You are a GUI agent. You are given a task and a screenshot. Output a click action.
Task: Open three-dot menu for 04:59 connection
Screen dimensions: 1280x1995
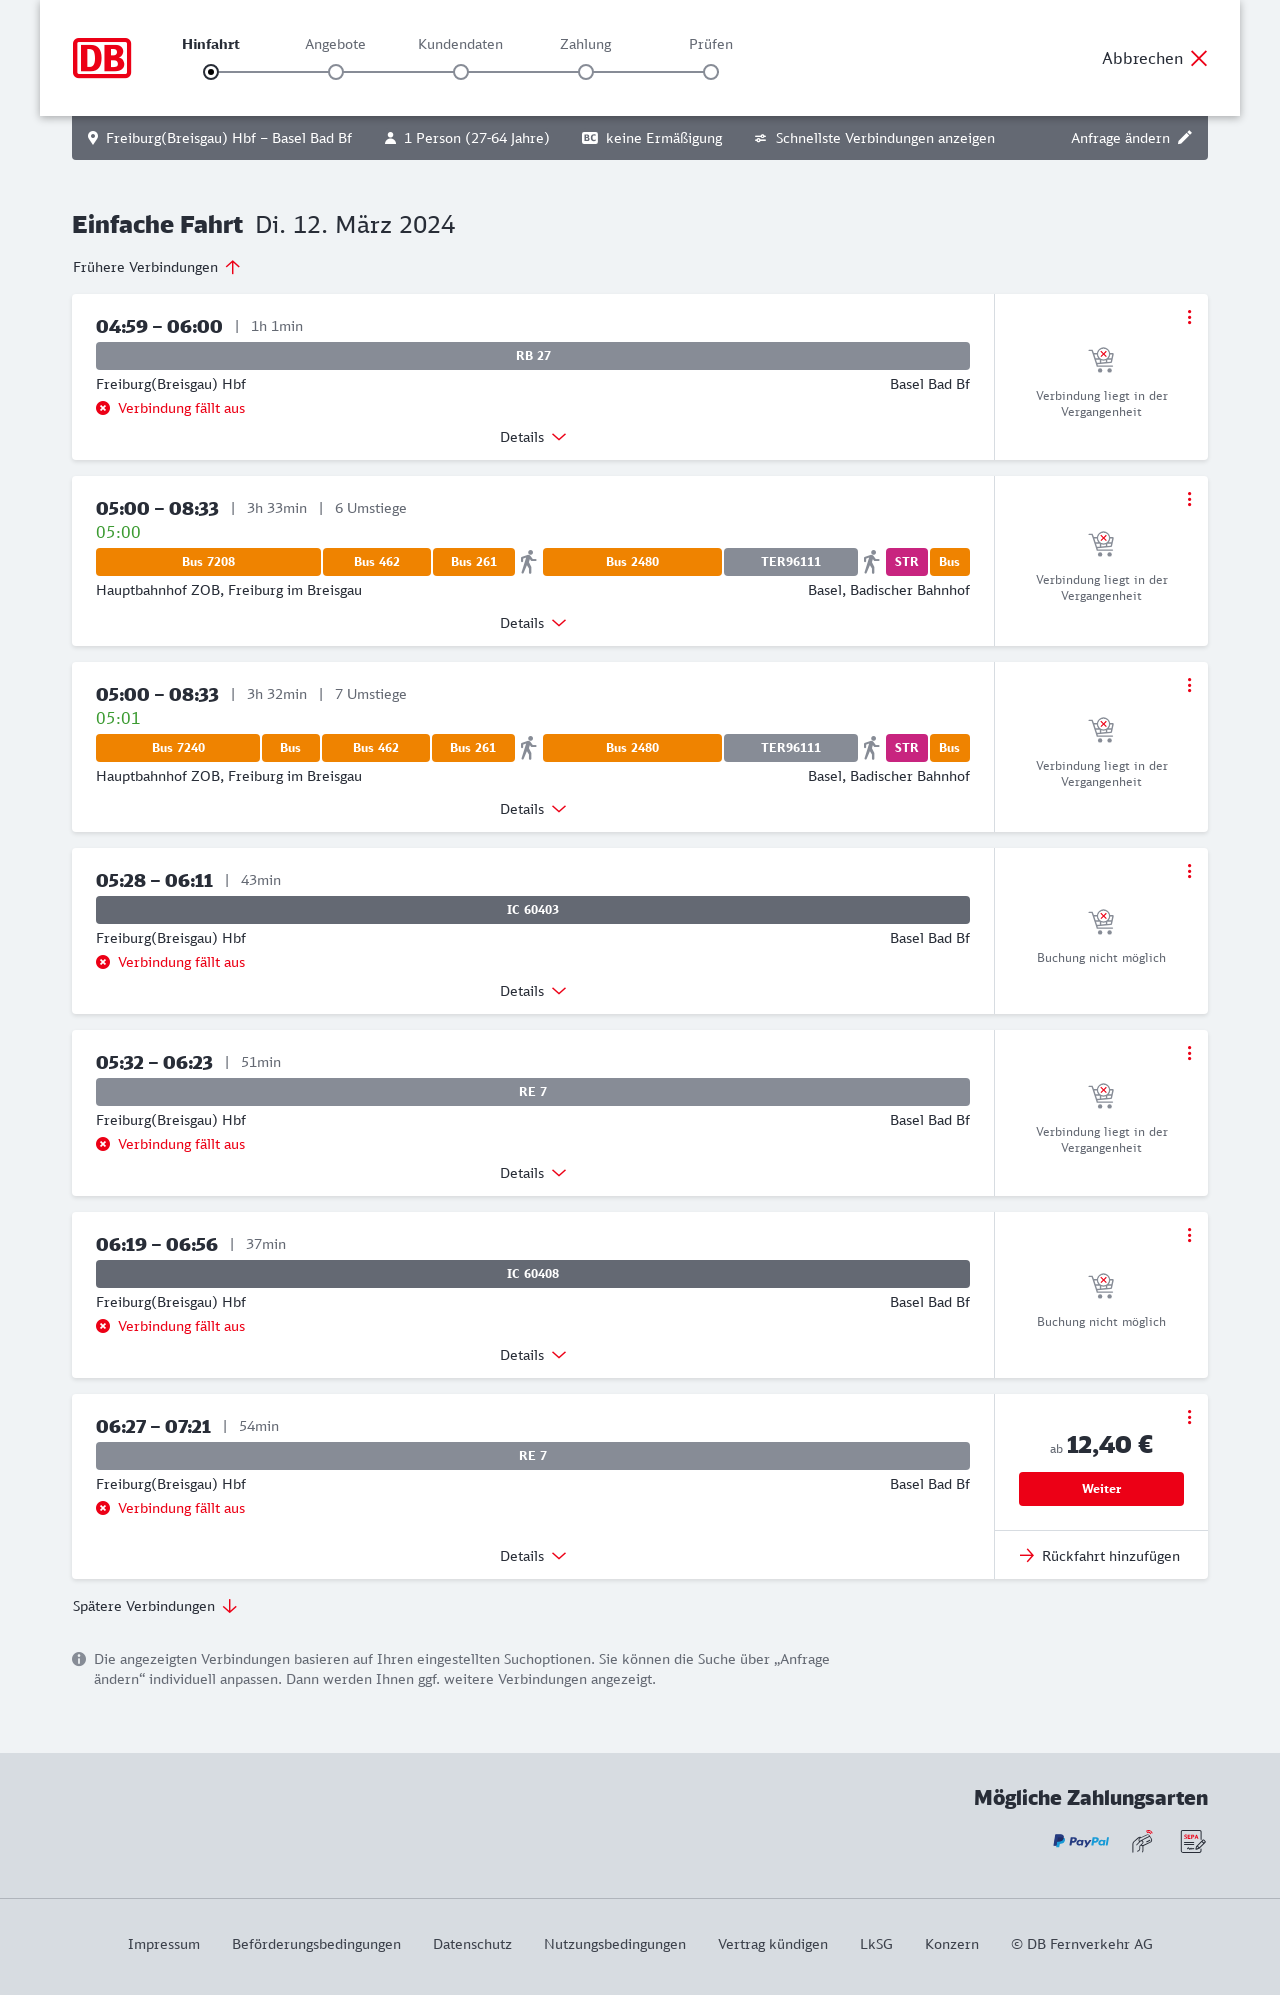pyautogui.click(x=1189, y=317)
